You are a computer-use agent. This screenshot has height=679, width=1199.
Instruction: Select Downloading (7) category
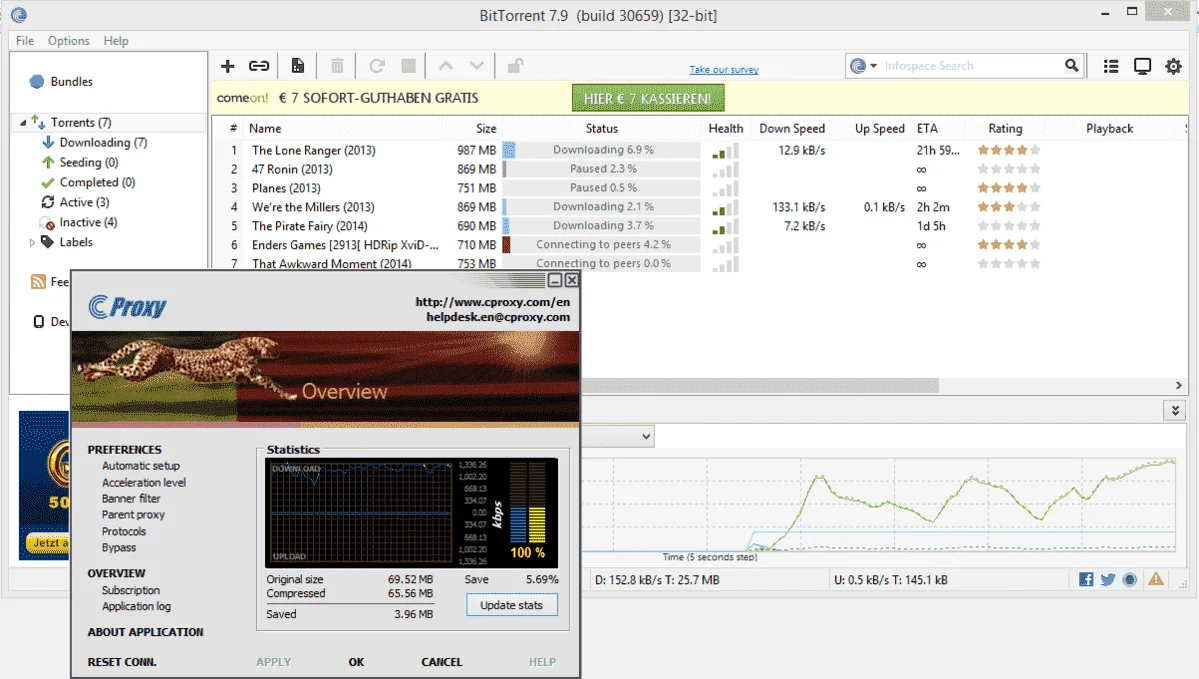click(103, 142)
